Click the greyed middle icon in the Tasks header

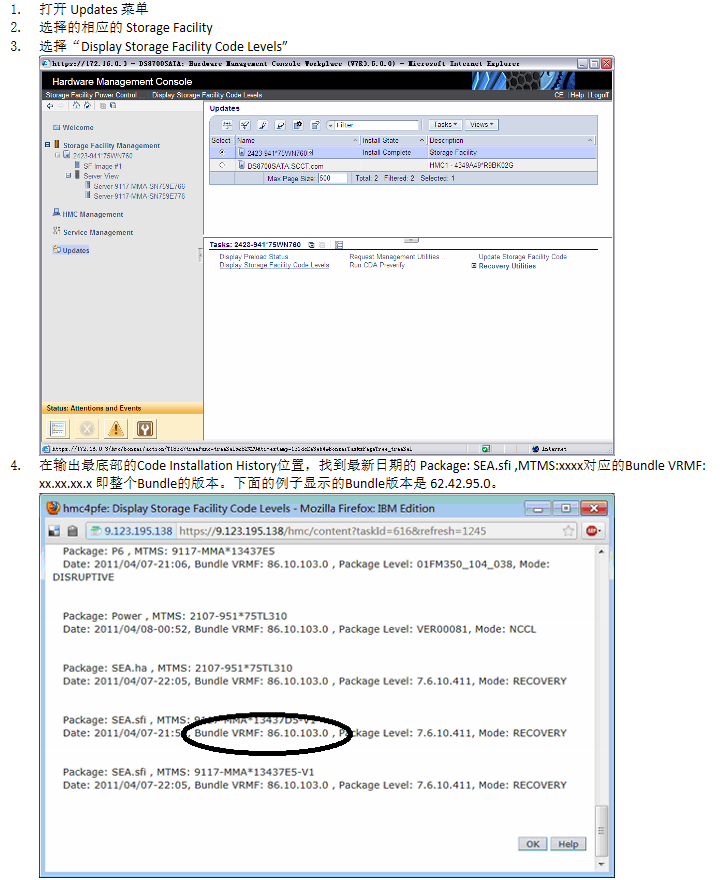(x=322, y=245)
